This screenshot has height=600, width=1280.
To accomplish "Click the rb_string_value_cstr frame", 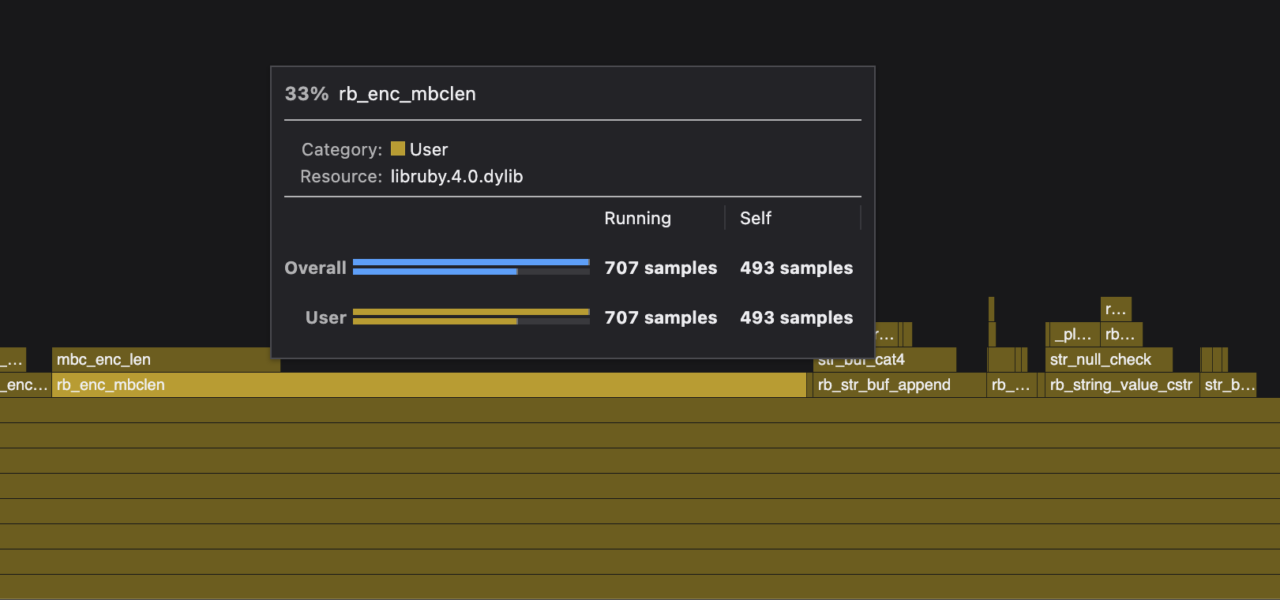I will [1120, 385].
